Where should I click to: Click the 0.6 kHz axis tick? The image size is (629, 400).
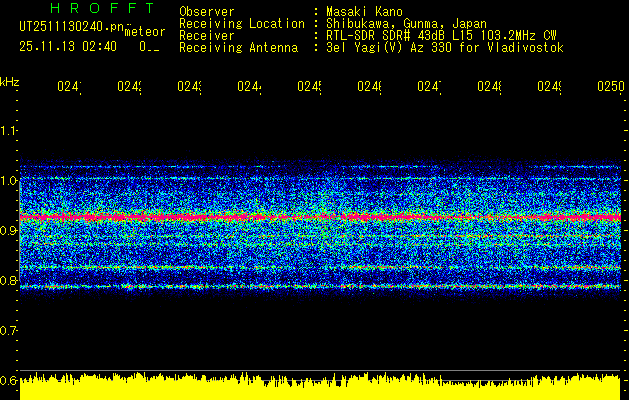coord(8,380)
